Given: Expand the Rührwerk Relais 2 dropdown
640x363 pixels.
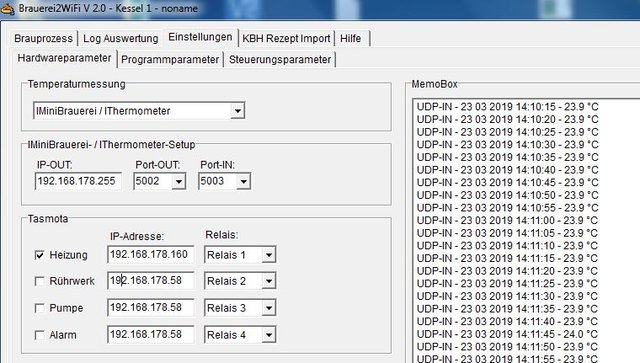Looking at the screenshot, I should click(x=269, y=281).
